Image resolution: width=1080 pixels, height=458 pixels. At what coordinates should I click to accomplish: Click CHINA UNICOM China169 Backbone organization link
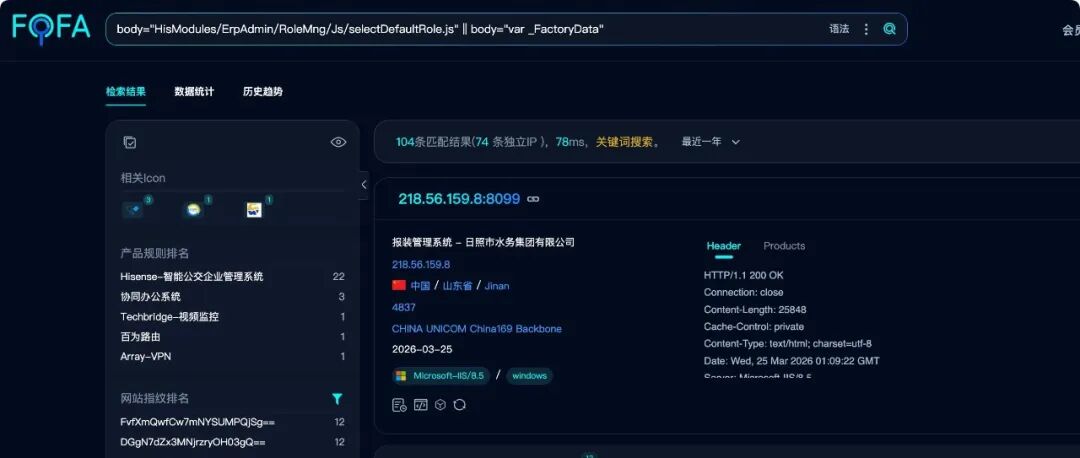pyautogui.click(x=477, y=329)
